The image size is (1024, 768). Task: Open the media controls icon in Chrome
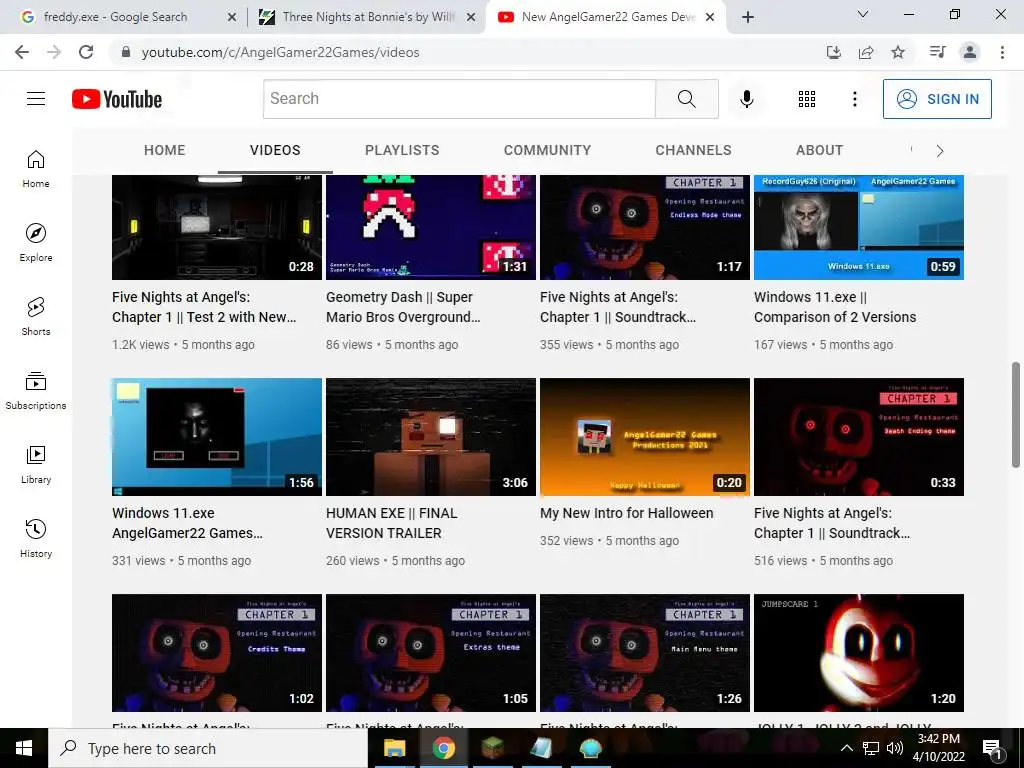click(937, 52)
